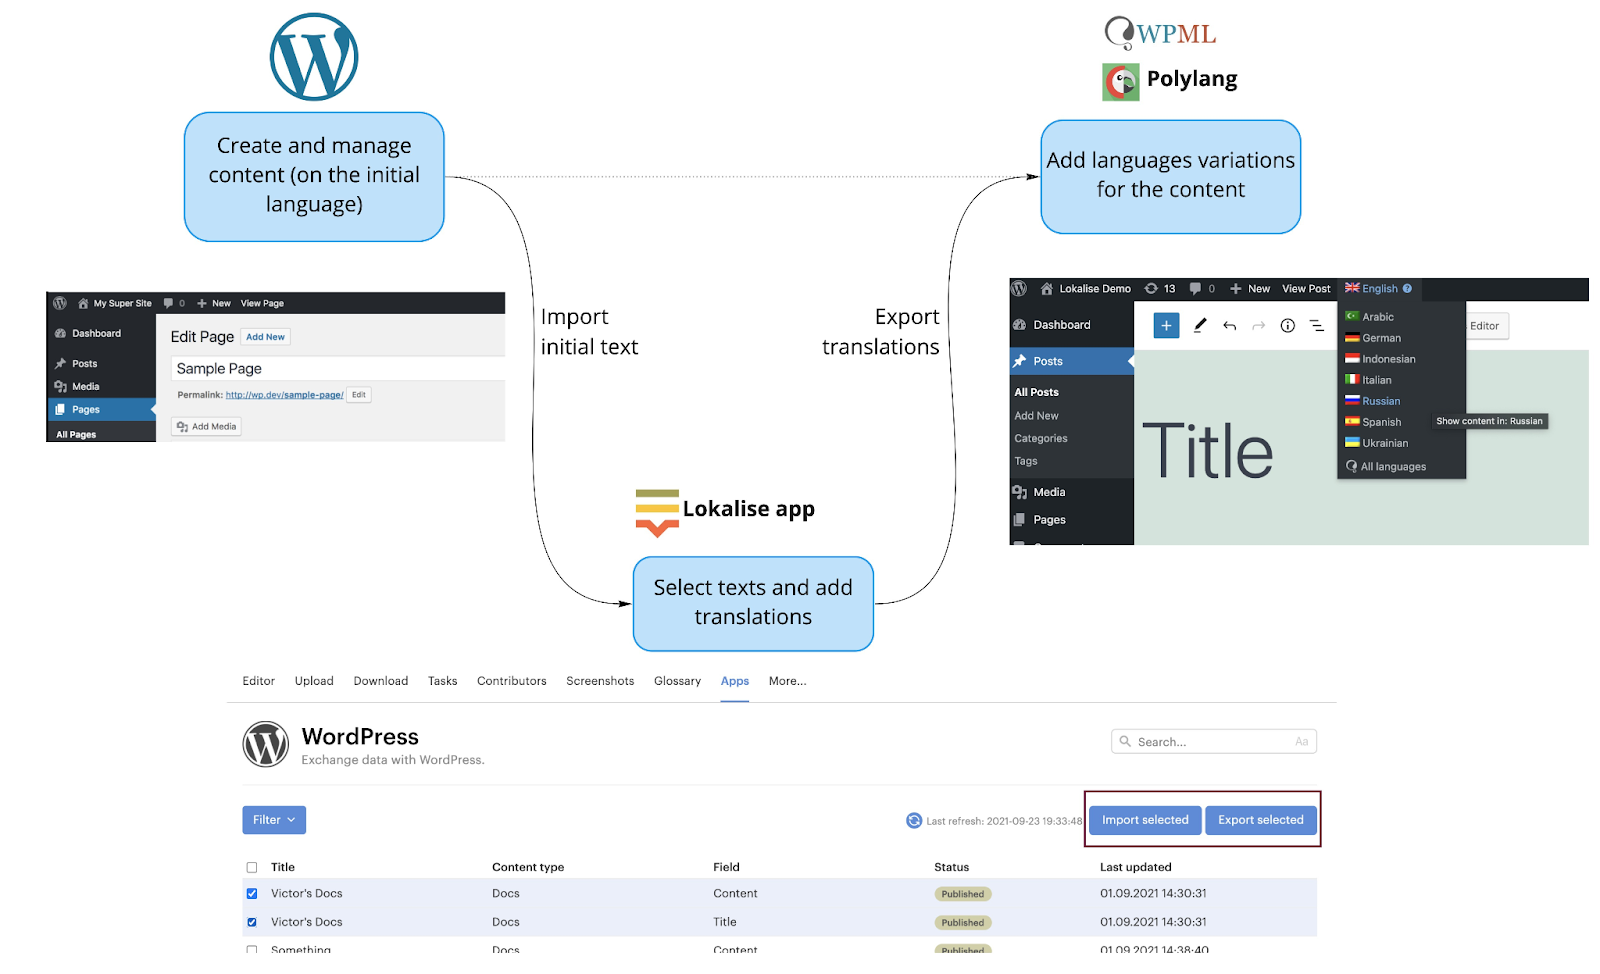Screen dimensions: 1600x974
Task: Switch to the Glossary tab
Action: (678, 681)
